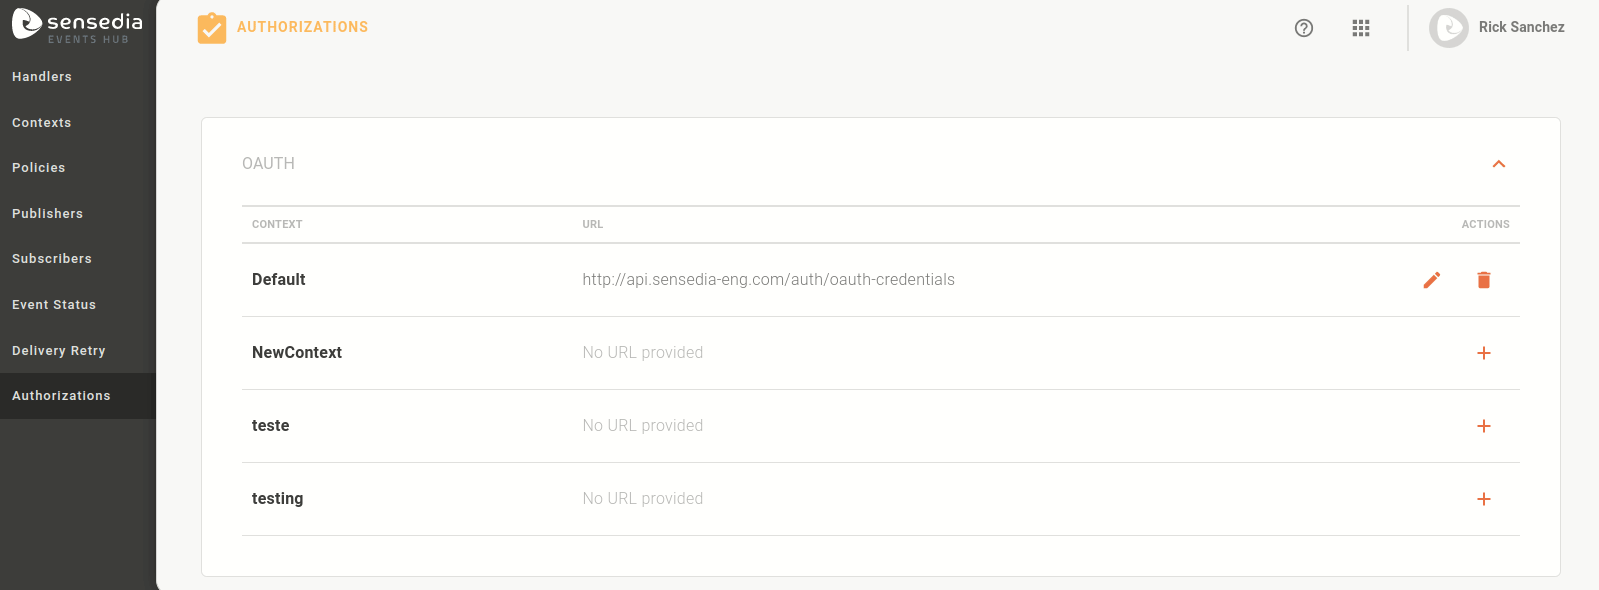
Task: Add a URL for NewContext
Action: [x=1484, y=353]
